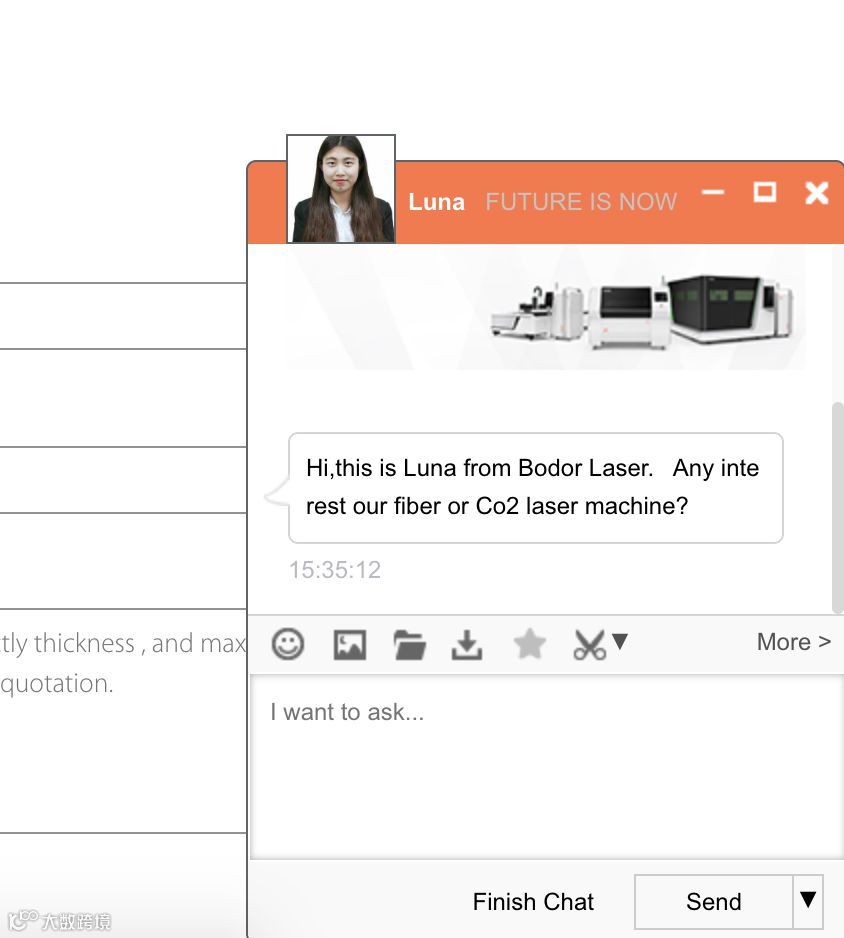
Task: End the conversation with Finish Chat
Action: point(533,902)
